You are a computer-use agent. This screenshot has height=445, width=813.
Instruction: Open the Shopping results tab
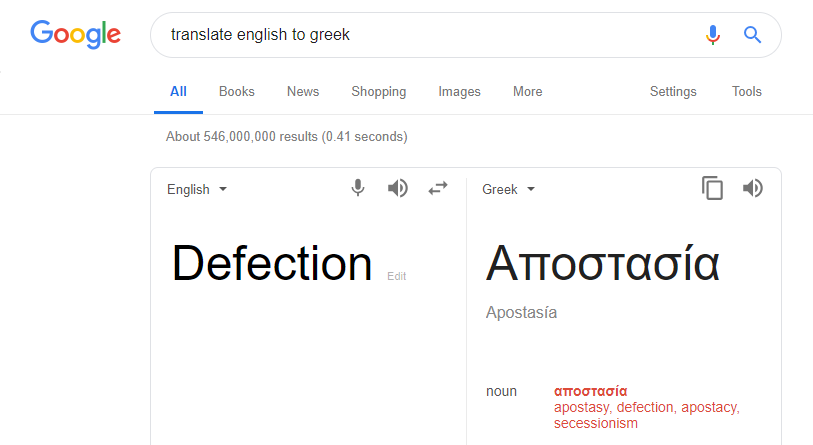pos(379,92)
